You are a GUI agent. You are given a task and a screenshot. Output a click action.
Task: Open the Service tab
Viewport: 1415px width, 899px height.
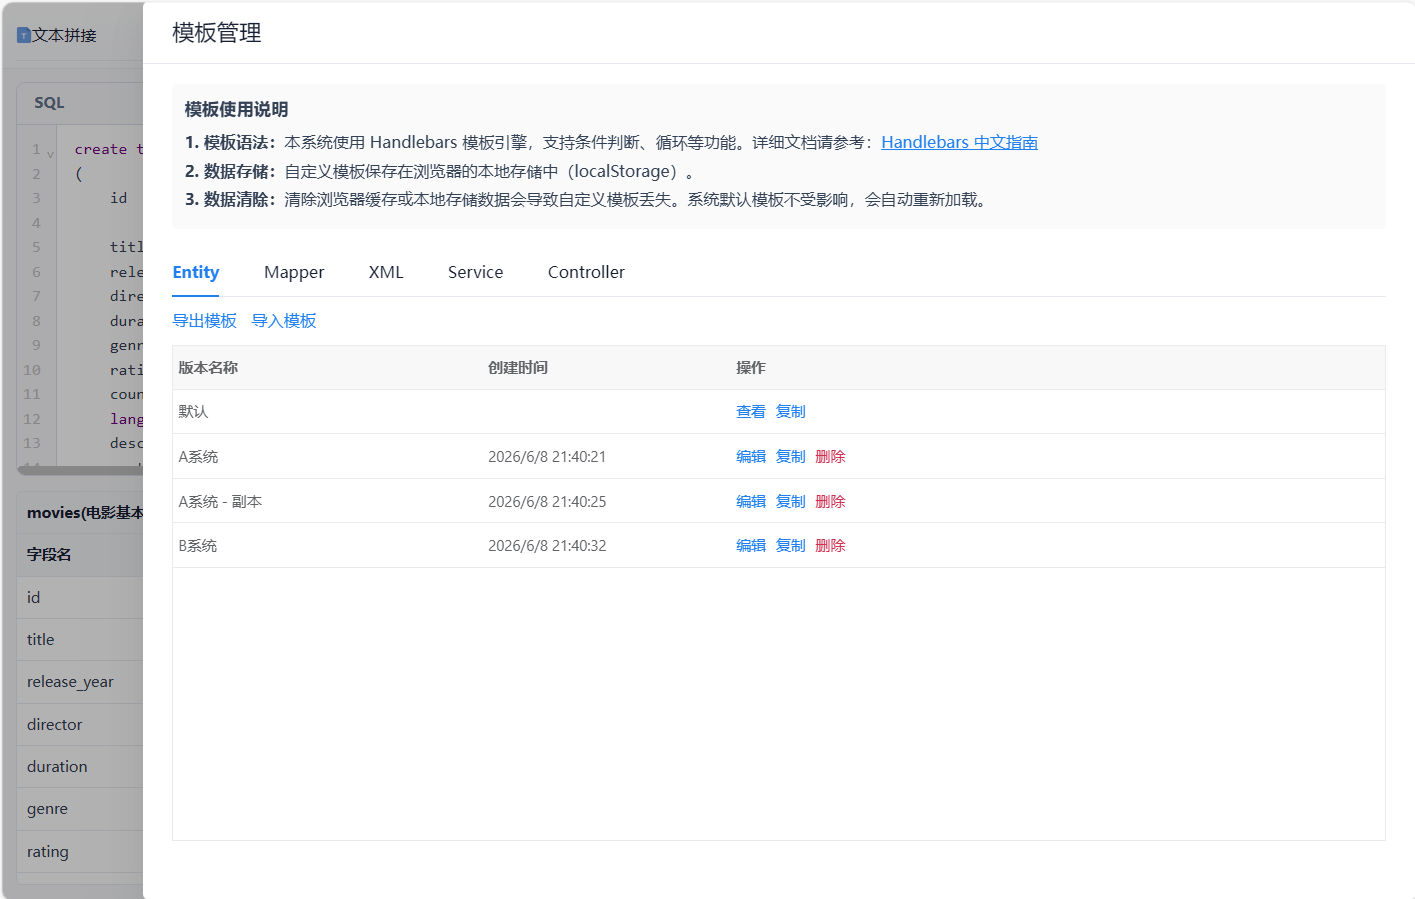[x=475, y=272]
